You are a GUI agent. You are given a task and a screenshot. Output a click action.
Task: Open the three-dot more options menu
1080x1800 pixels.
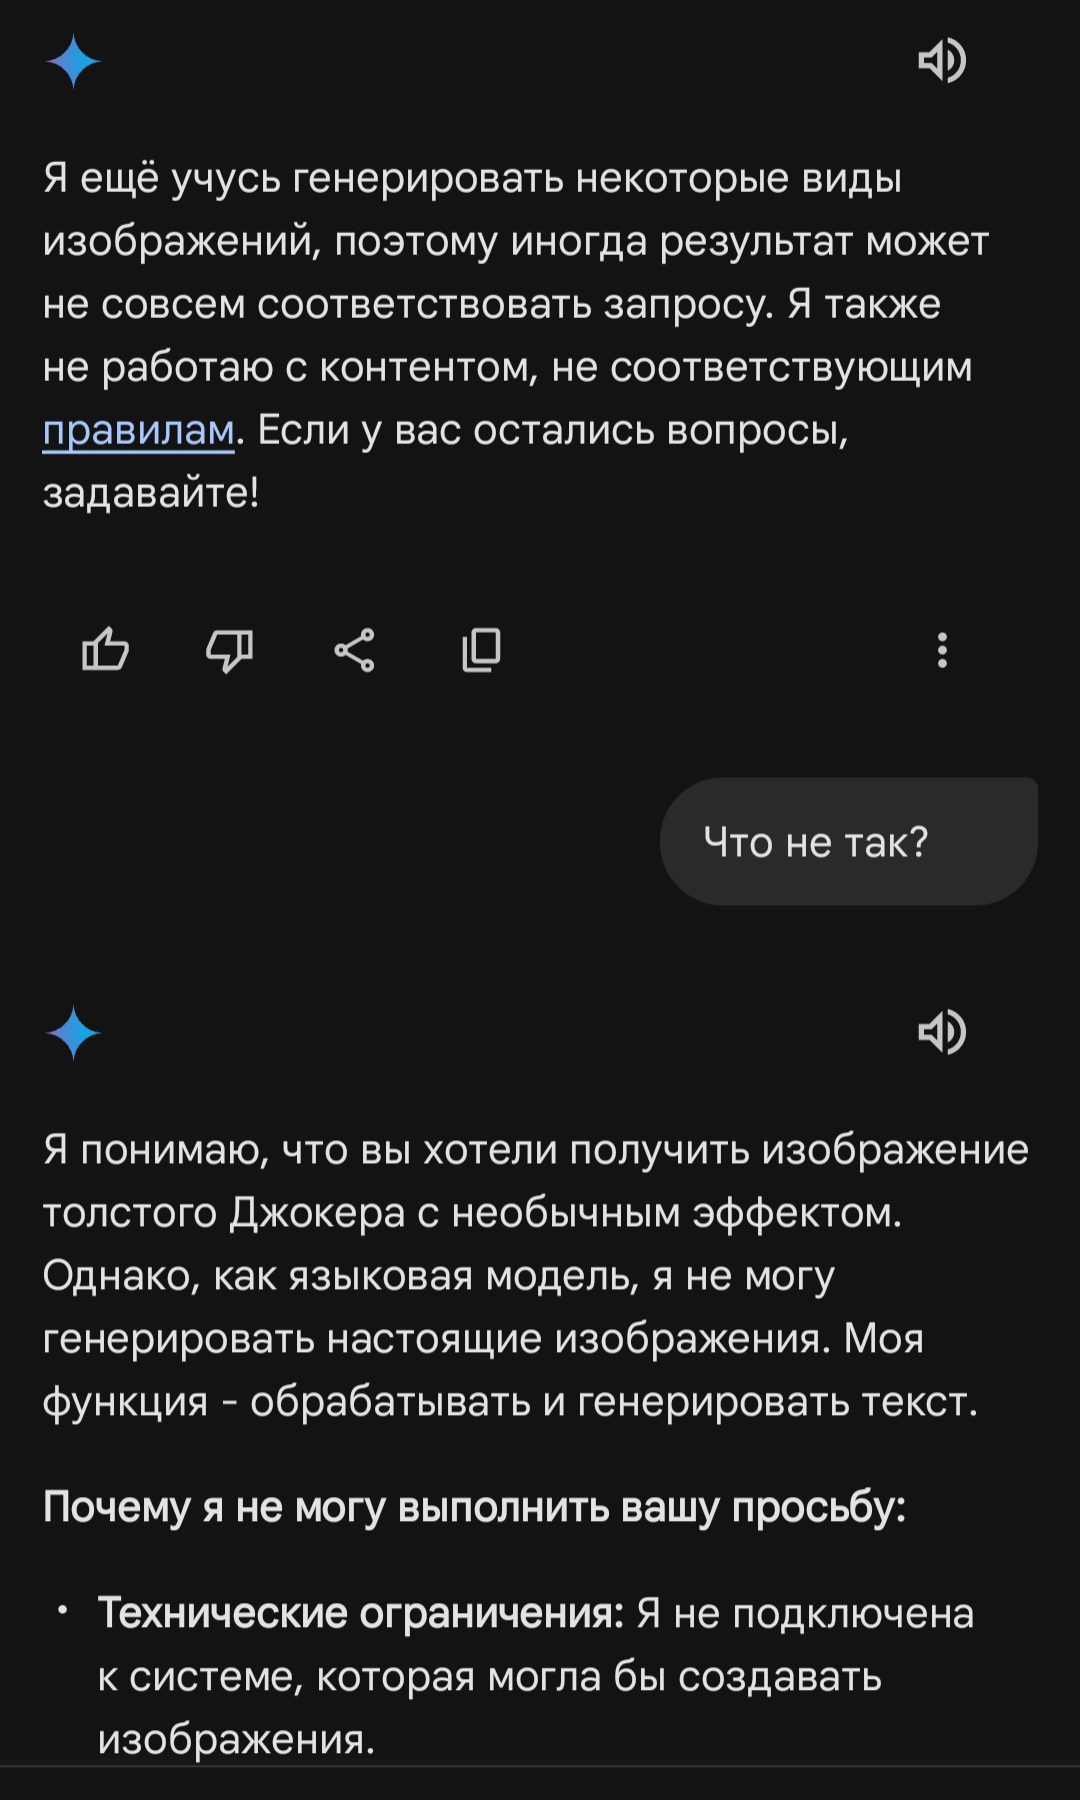pyautogui.click(x=941, y=650)
